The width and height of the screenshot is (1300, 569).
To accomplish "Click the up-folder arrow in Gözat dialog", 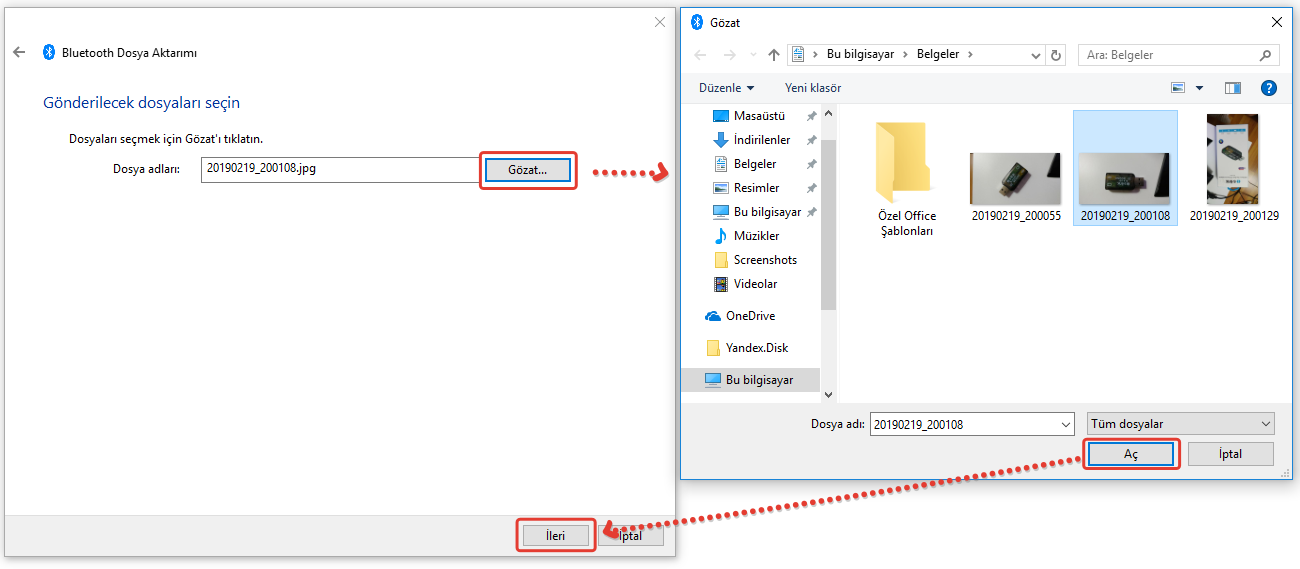I will [x=773, y=55].
